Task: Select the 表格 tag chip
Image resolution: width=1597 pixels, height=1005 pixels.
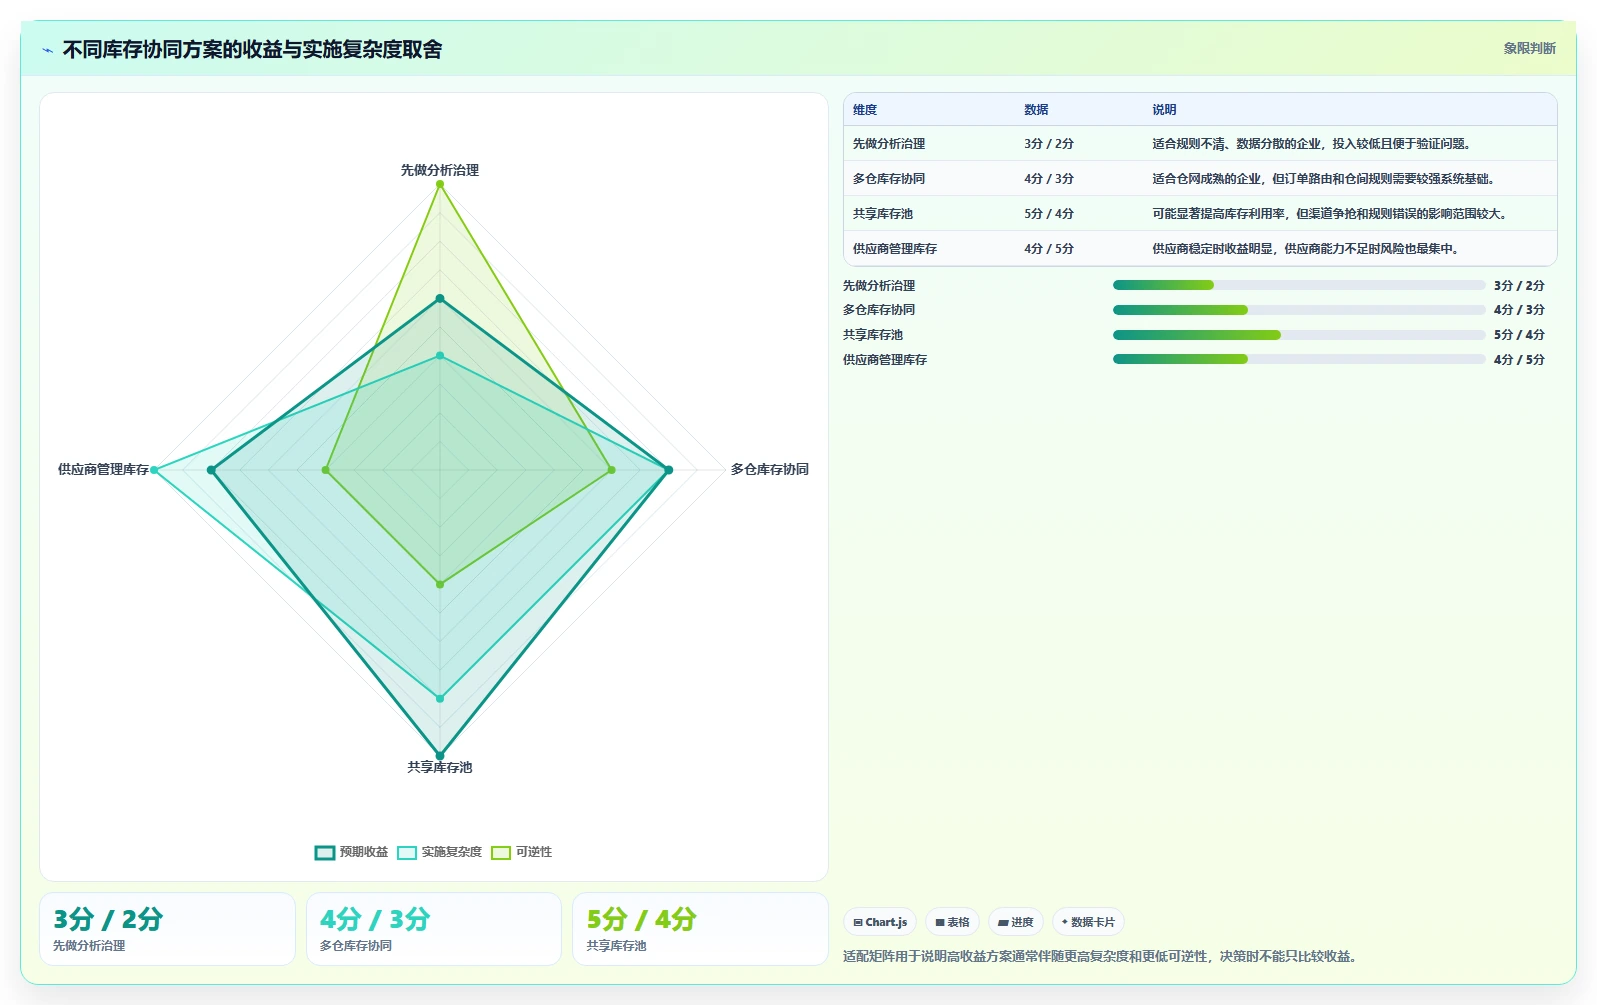Action: coord(952,922)
